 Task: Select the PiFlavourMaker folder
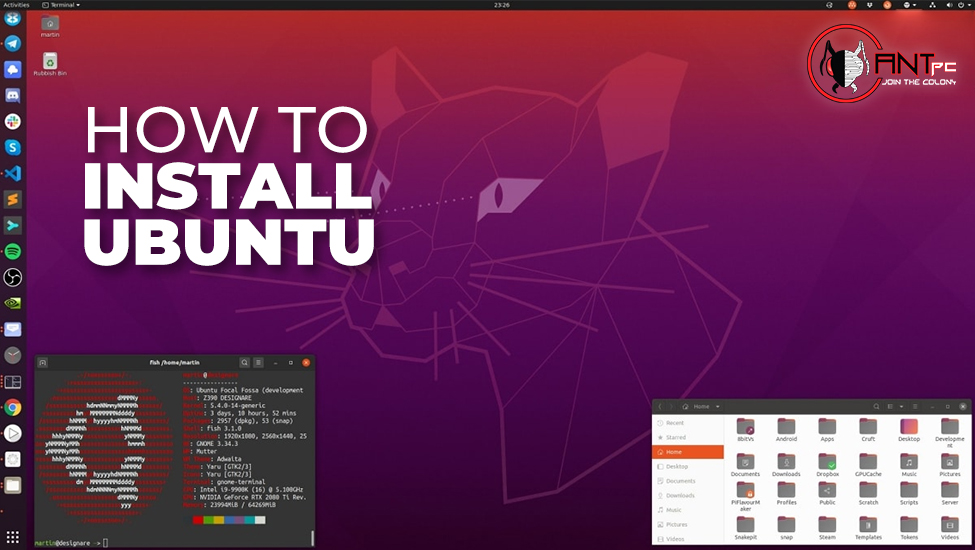746,497
